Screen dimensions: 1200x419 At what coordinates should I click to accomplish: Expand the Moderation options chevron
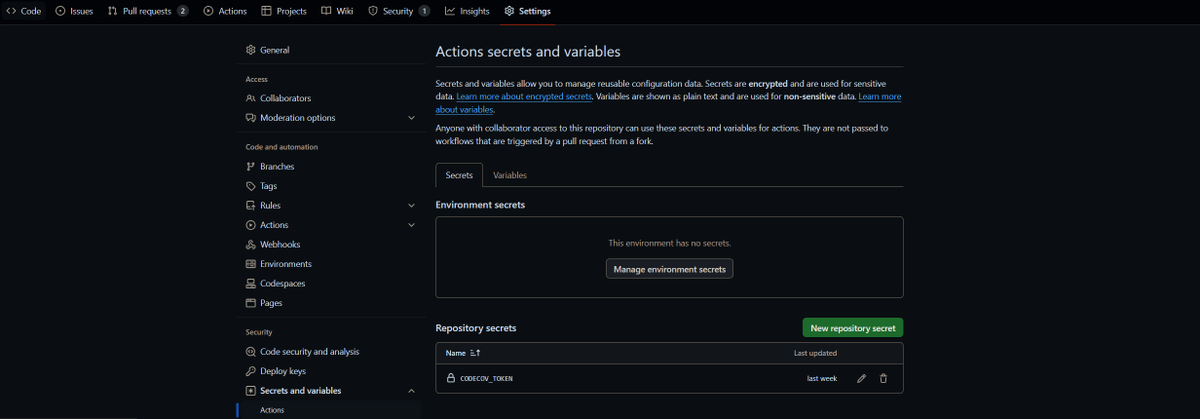411,118
